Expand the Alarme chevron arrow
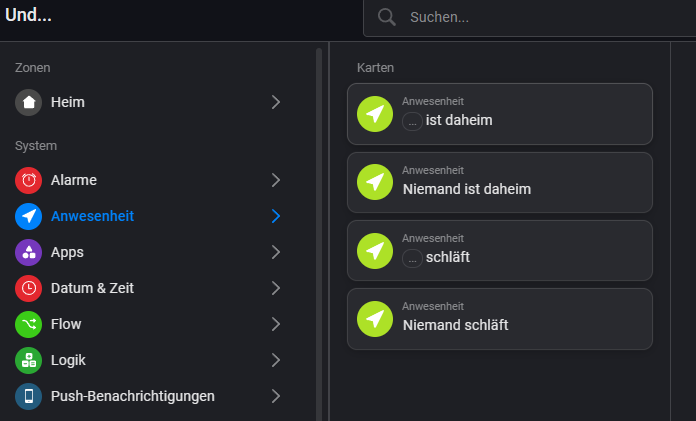696x421 pixels. (276, 180)
